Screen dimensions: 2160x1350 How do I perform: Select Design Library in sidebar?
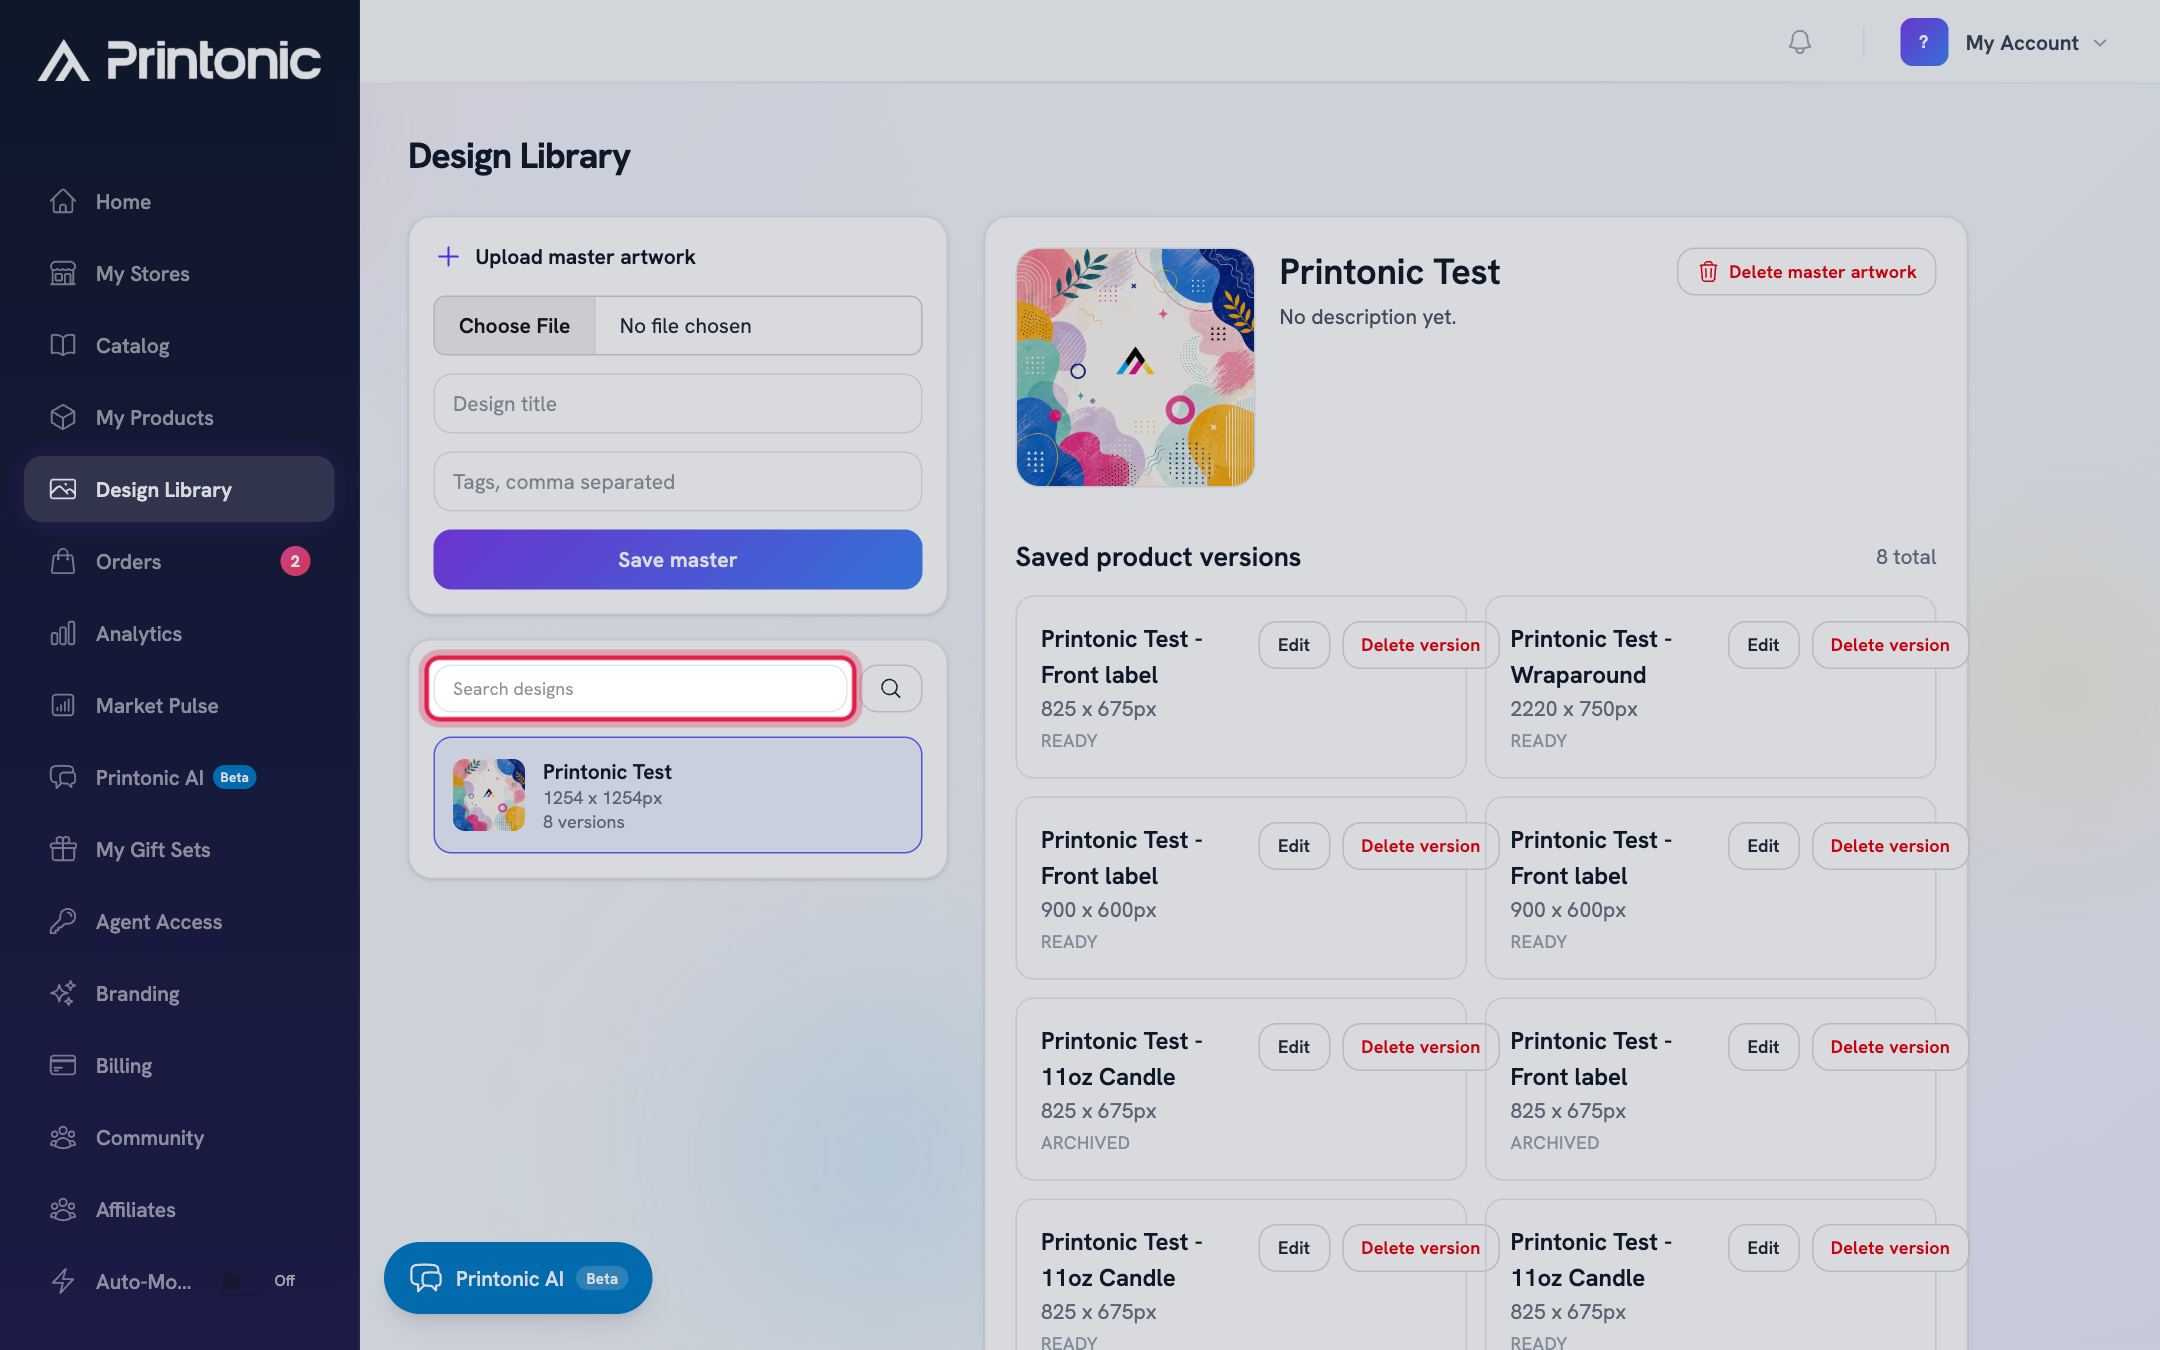pos(179,489)
